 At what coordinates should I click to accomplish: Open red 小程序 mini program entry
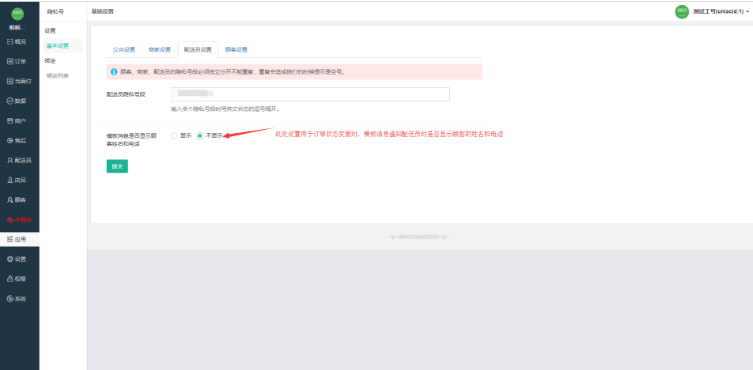(x=19, y=220)
